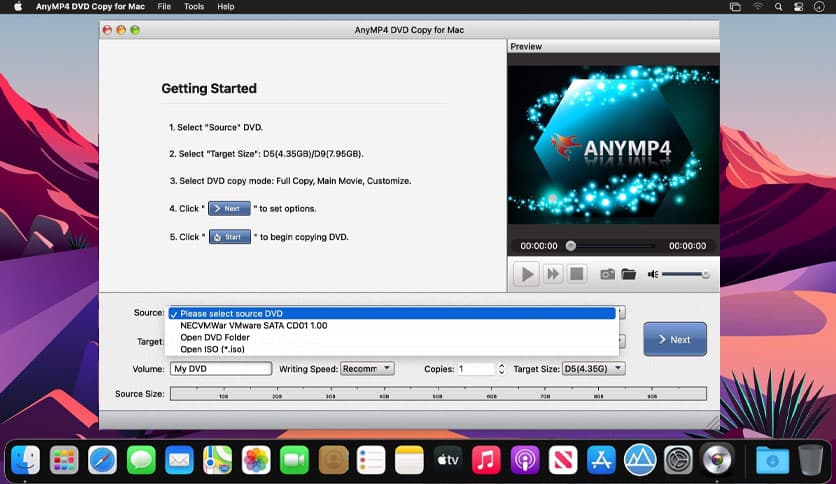Open the snapshot folder icon
The width and height of the screenshot is (836, 484).
629,274
